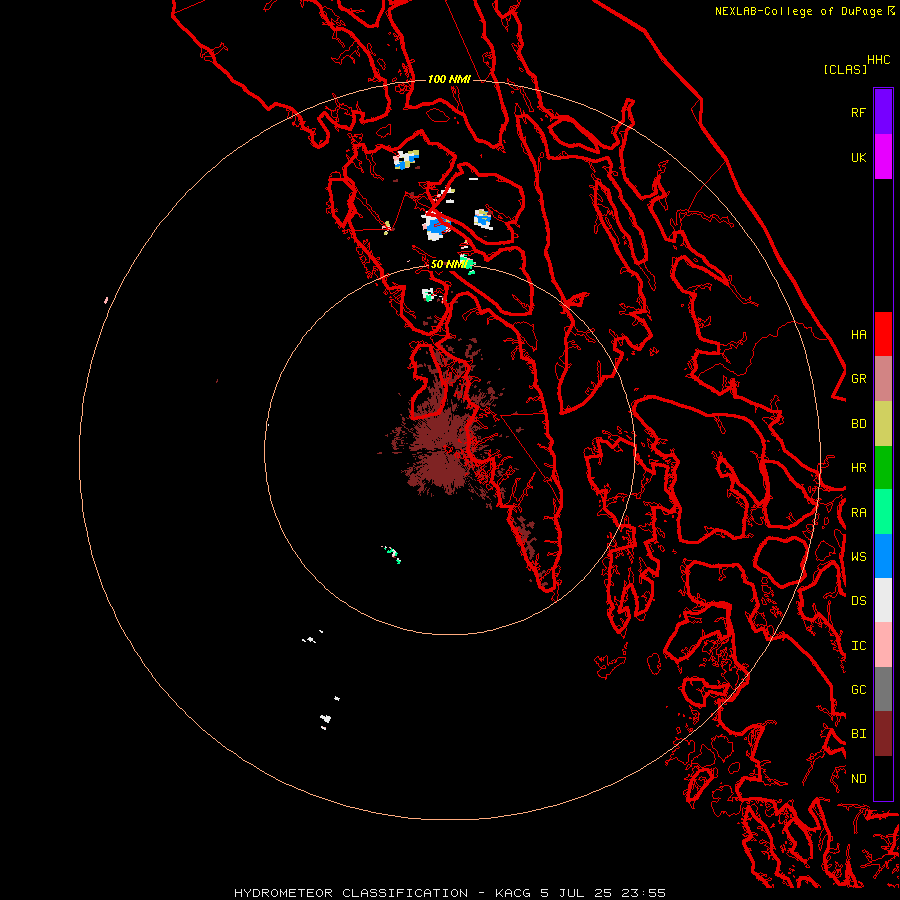The width and height of the screenshot is (900, 900).
Task: Click the 50 NMI range ring label
Action: (x=449, y=264)
